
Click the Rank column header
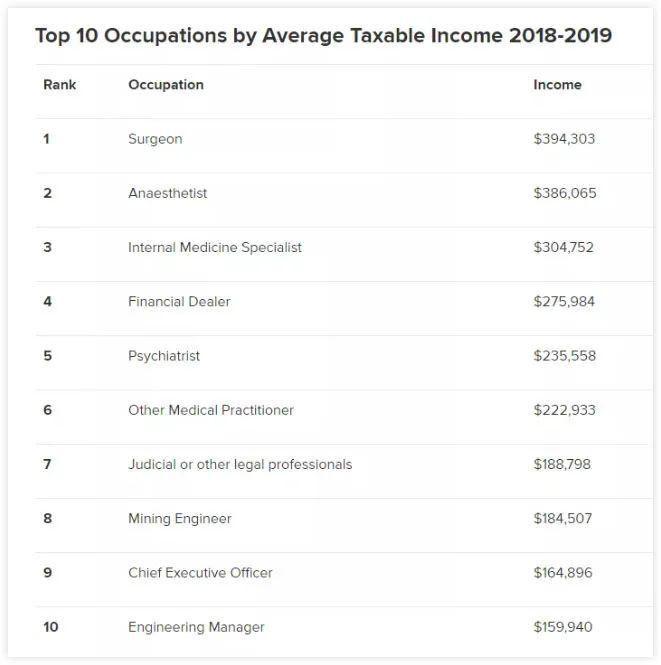point(59,85)
